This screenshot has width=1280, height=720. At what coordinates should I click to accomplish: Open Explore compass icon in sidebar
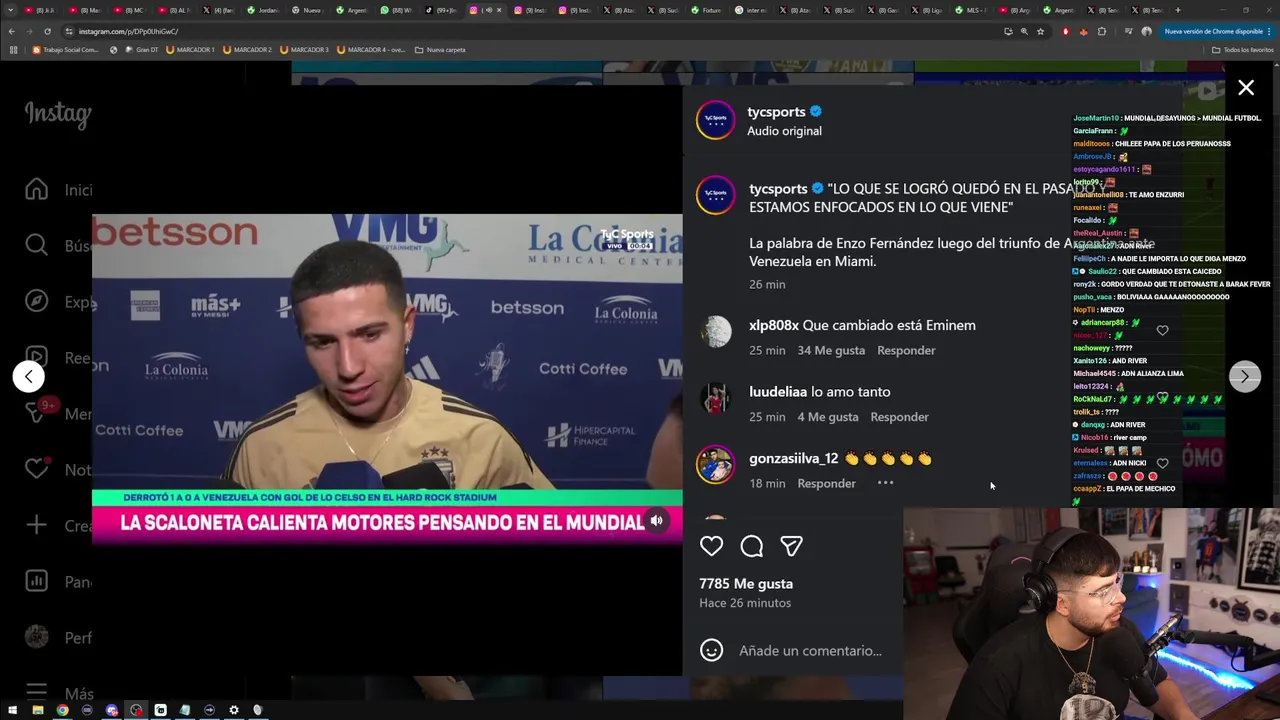(36, 301)
